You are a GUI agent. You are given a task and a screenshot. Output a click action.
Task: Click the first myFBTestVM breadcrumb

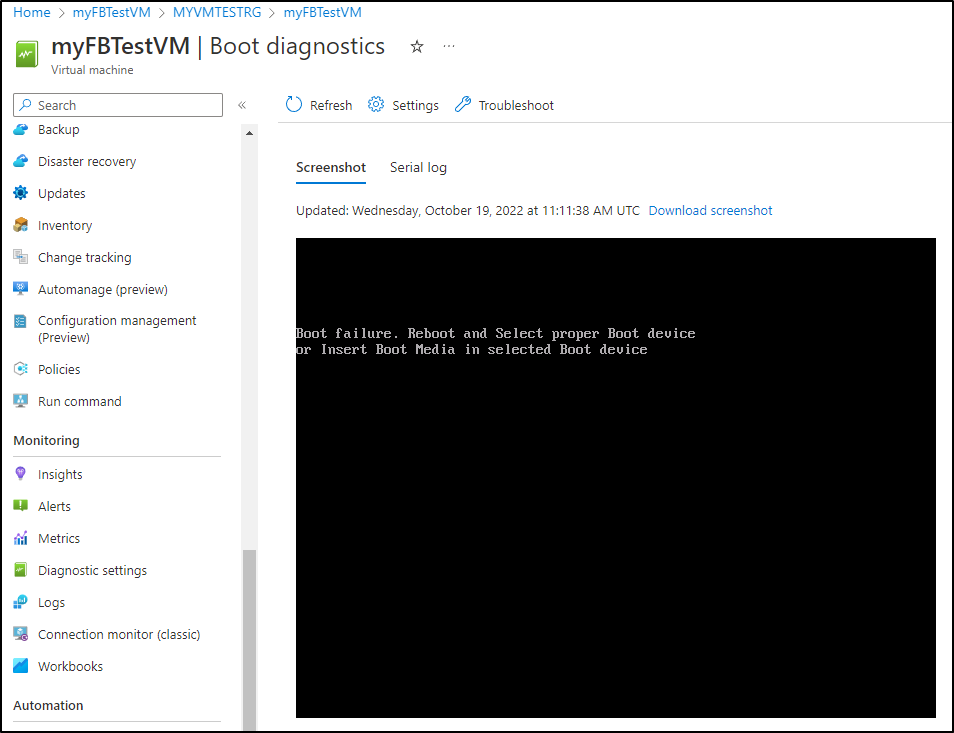111,12
